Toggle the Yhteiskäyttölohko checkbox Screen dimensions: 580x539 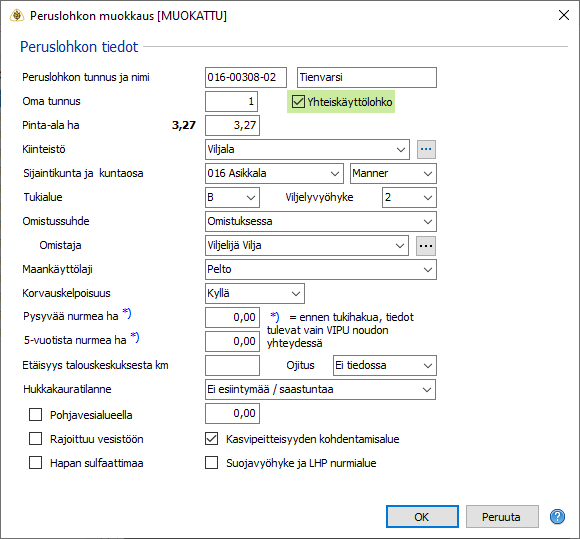click(298, 101)
